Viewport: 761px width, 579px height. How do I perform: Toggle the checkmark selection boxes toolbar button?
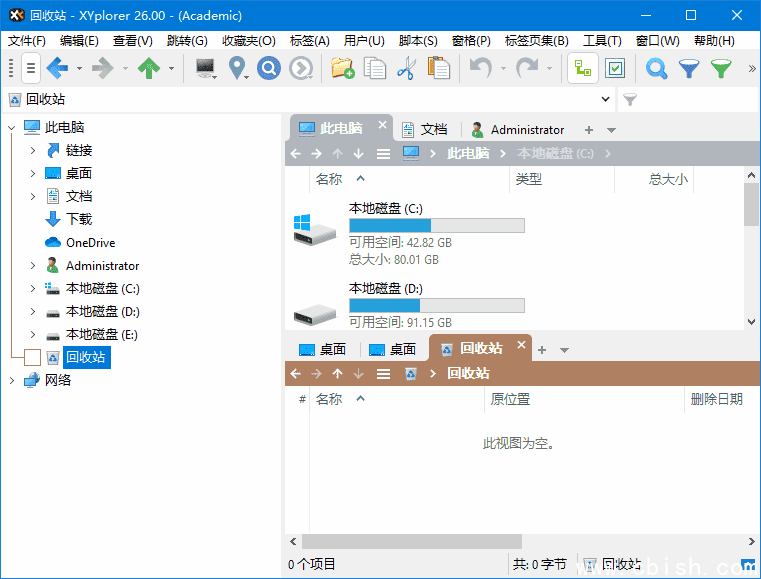615,68
